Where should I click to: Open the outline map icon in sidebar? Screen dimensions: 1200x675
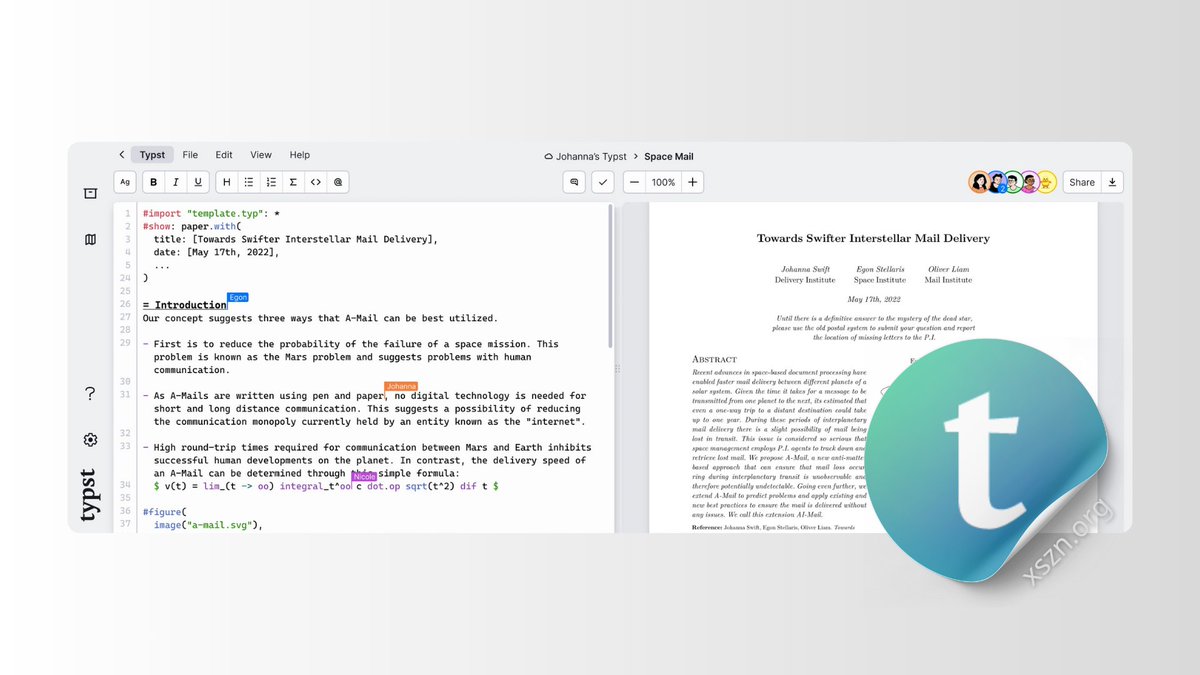pyautogui.click(x=90, y=240)
